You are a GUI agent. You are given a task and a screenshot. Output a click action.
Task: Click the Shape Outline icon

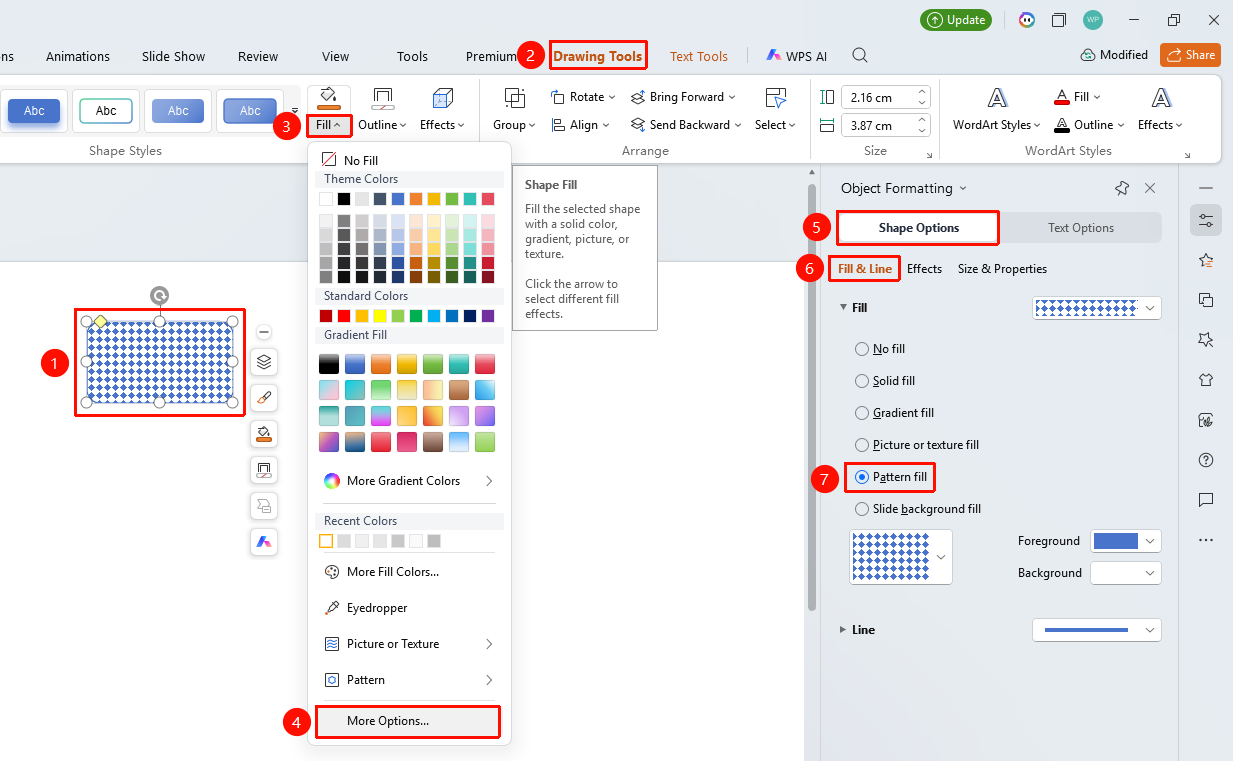pos(382,98)
